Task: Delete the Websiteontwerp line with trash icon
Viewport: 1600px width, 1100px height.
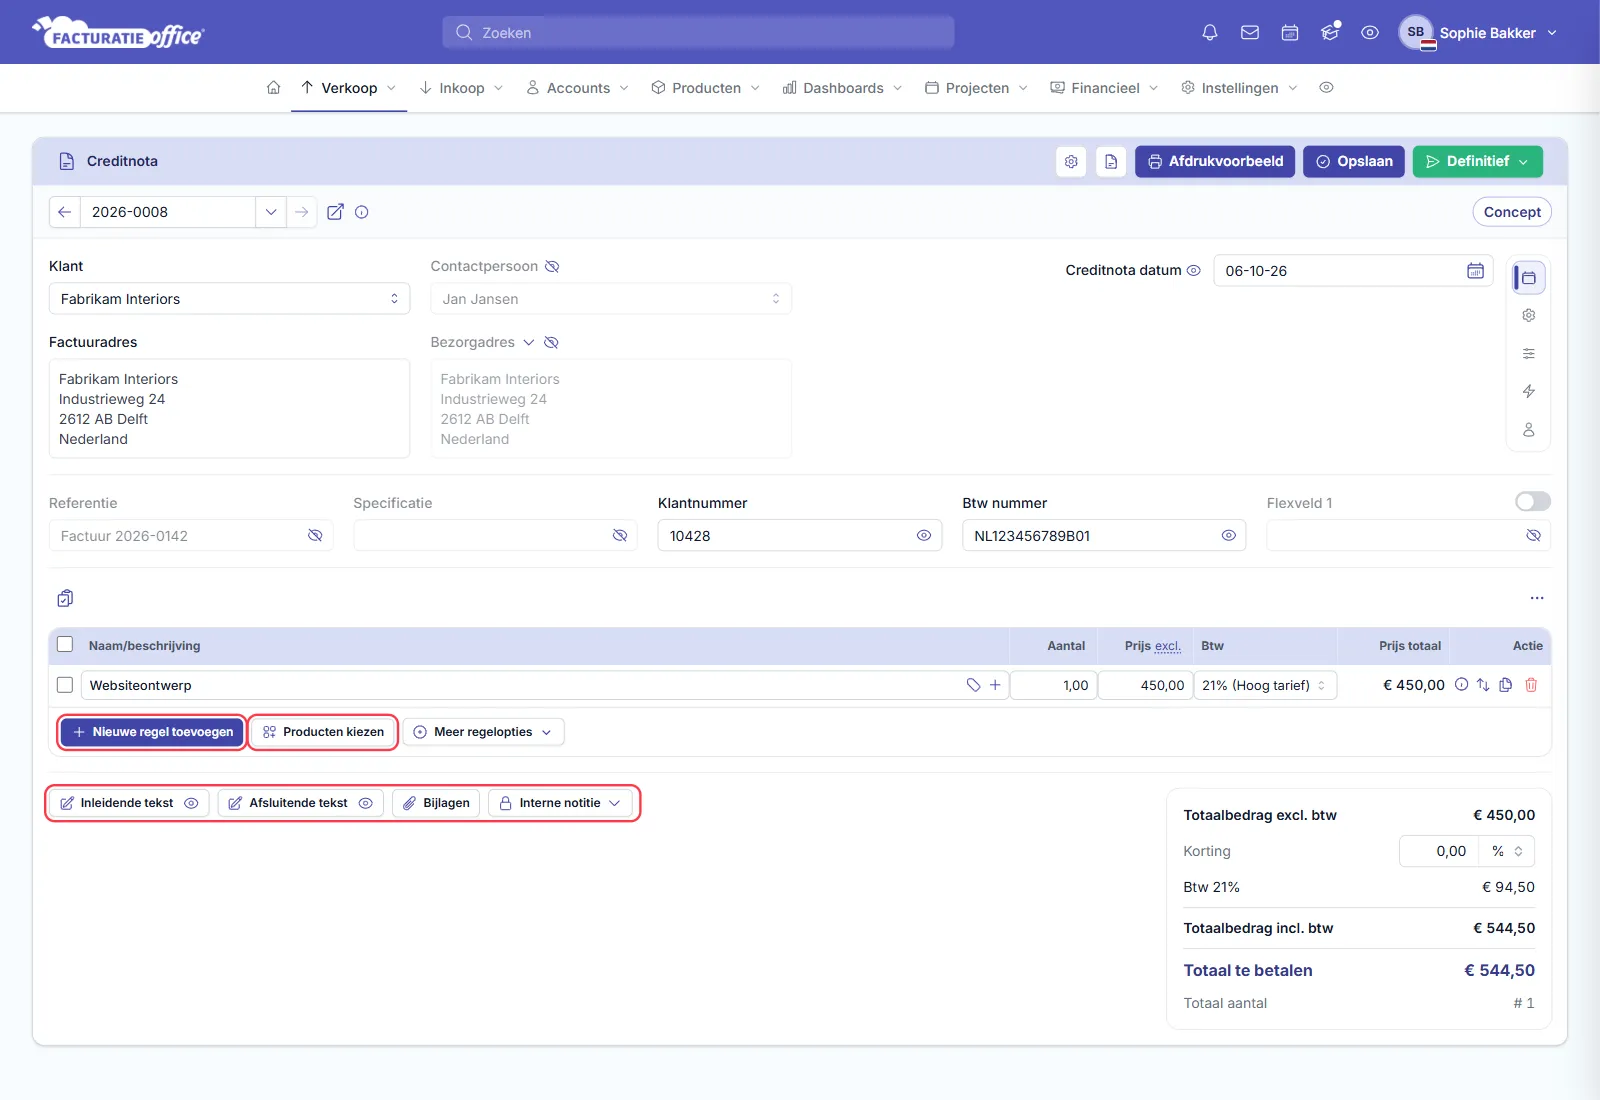Action: (1531, 685)
